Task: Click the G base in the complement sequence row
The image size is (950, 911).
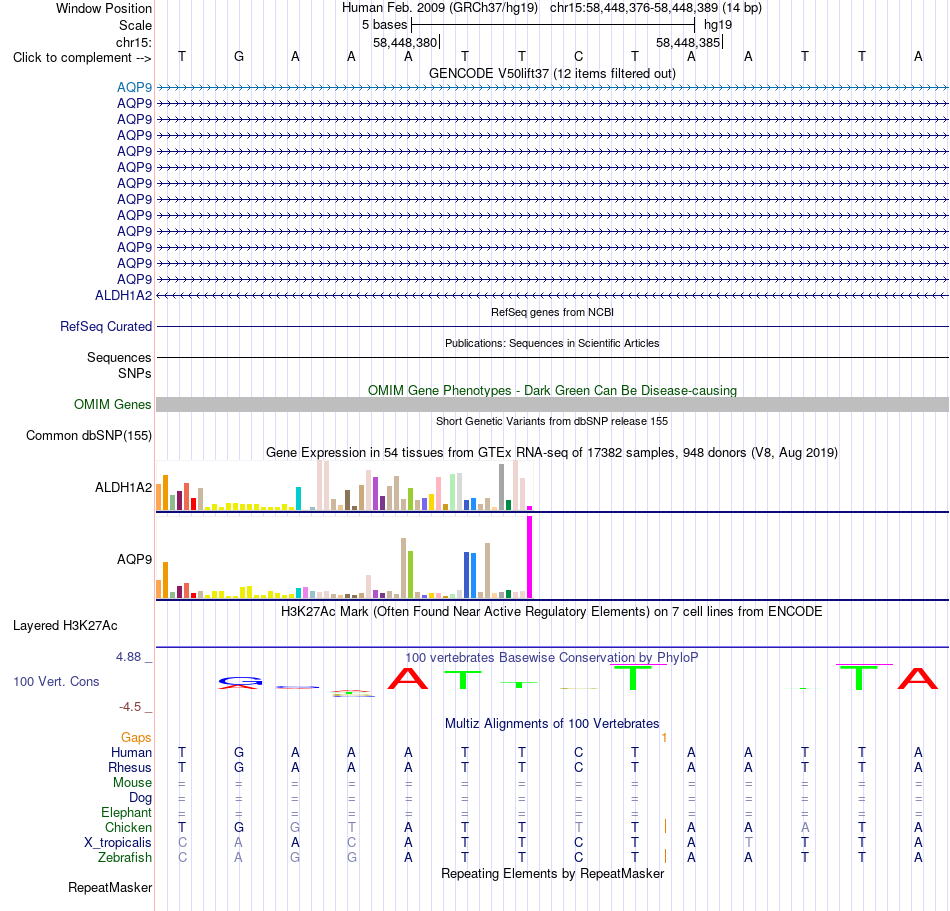Action: tap(239, 56)
